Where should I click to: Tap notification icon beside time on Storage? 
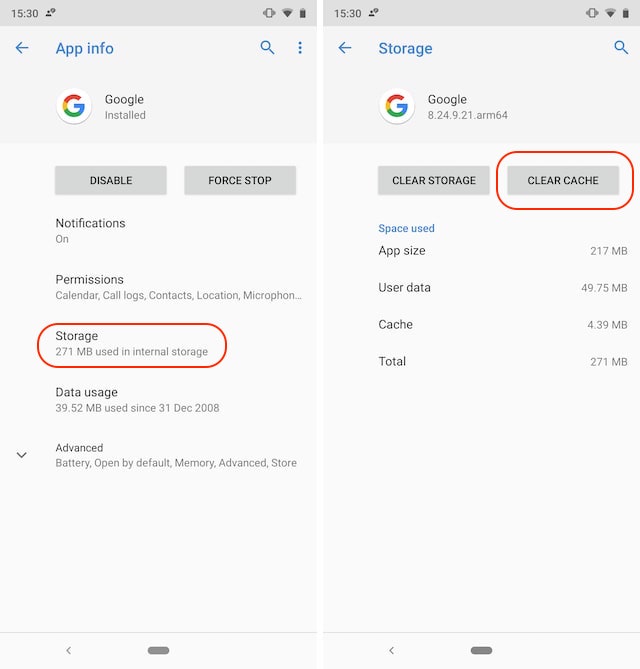tap(374, 13)
